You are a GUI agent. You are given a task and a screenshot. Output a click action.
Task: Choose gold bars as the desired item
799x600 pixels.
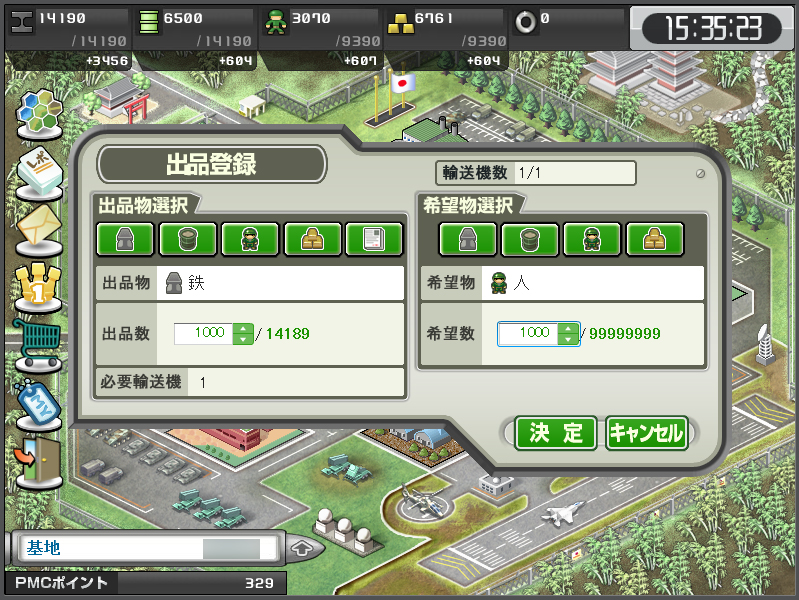coord(654,239)
